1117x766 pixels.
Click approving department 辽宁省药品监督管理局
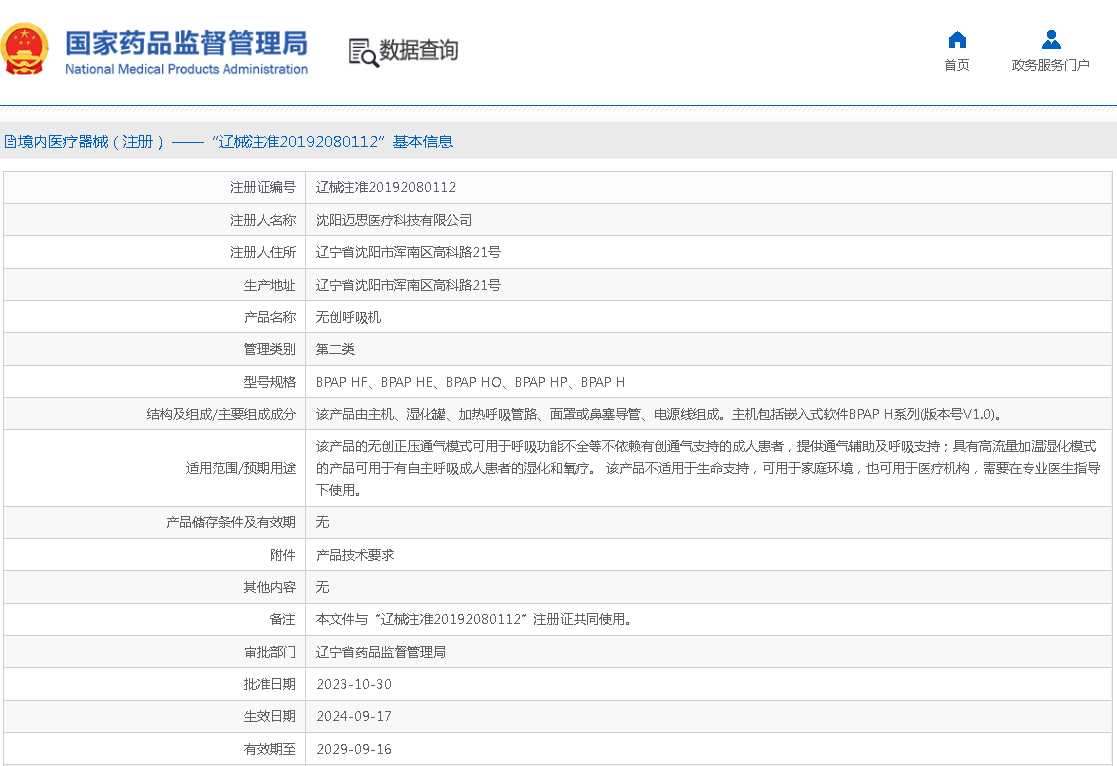381,652
